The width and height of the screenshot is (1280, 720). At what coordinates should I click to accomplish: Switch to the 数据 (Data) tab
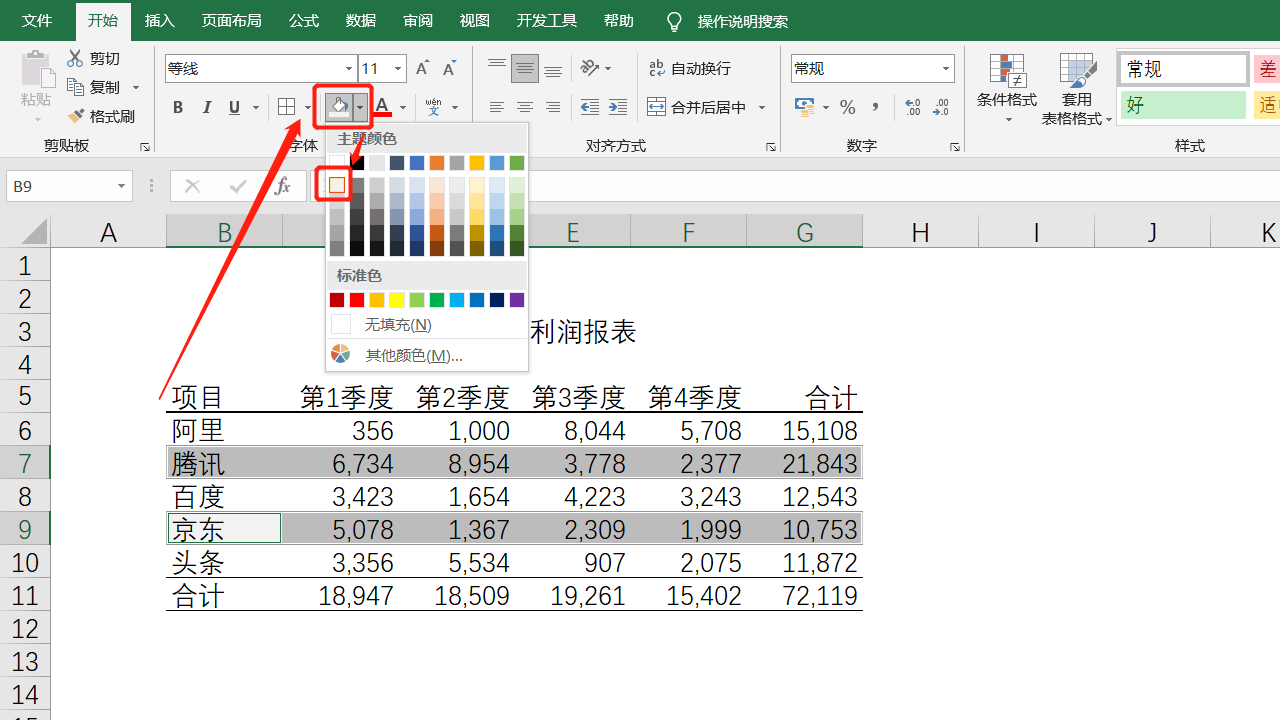[x=361, y=21]
